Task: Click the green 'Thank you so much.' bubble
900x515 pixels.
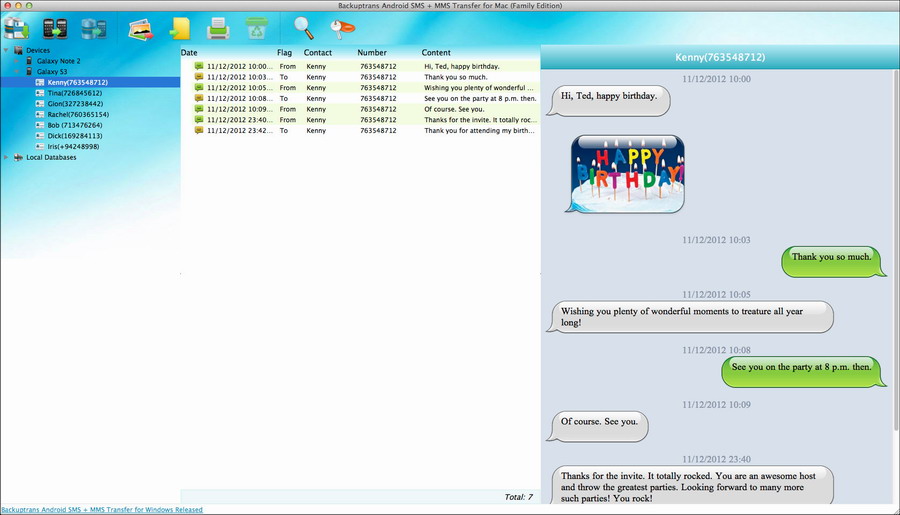Action: click(833, 261)
